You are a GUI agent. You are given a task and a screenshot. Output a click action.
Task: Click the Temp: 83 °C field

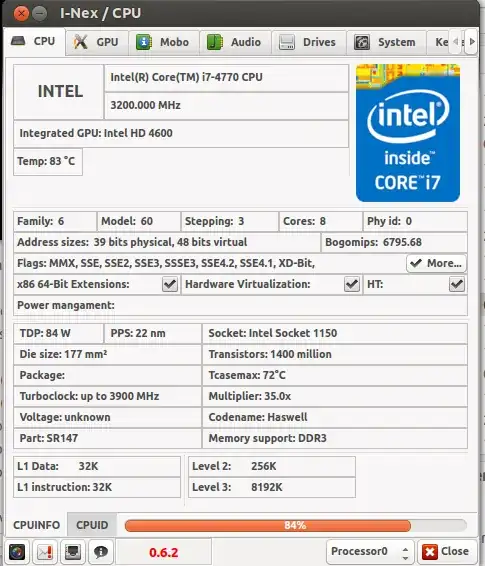tap(48, 161)
